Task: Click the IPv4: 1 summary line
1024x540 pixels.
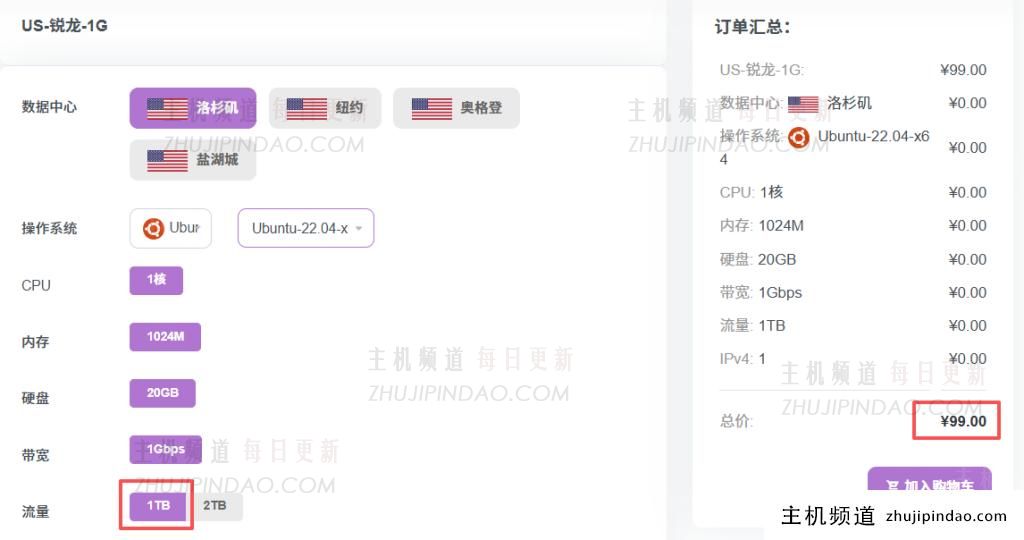Action: (743, 358)
